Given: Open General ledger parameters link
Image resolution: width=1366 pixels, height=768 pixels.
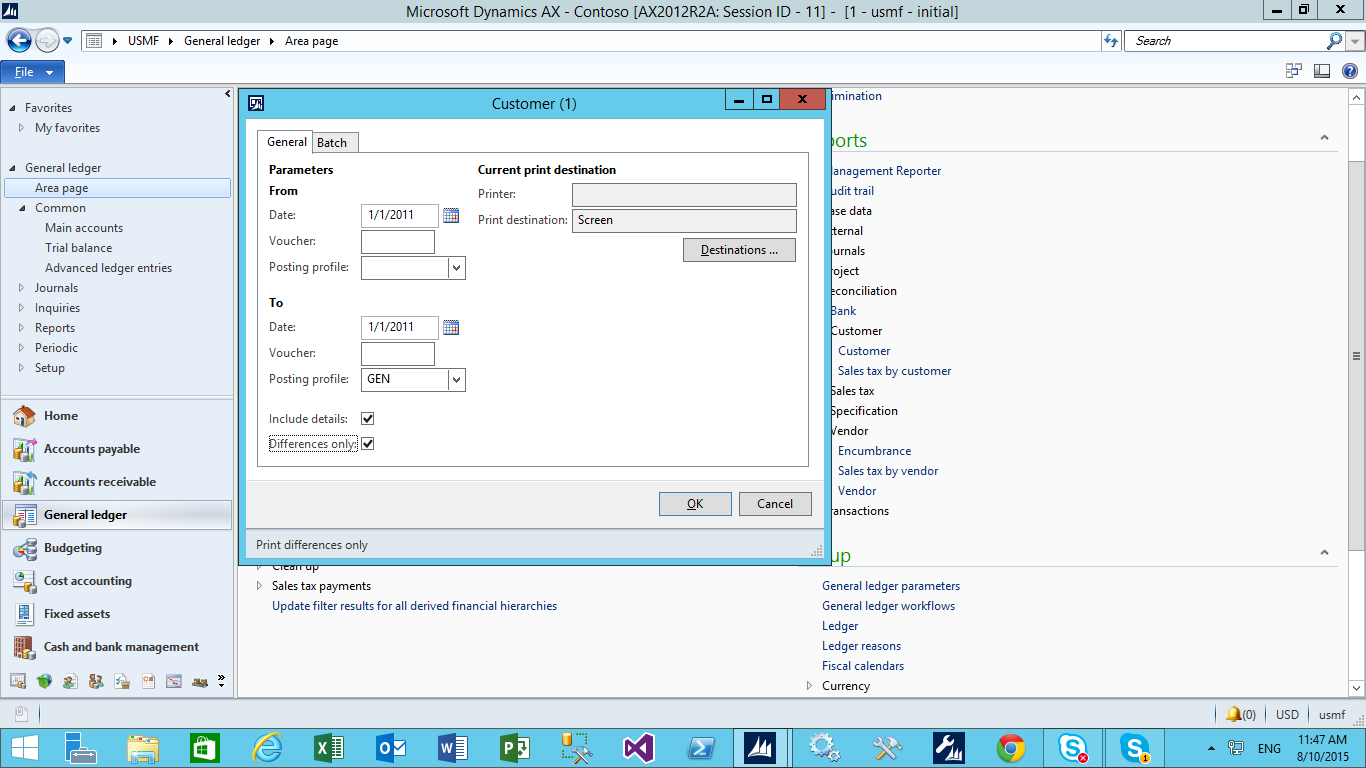Looking at the screenshot, I should (891, 586).
